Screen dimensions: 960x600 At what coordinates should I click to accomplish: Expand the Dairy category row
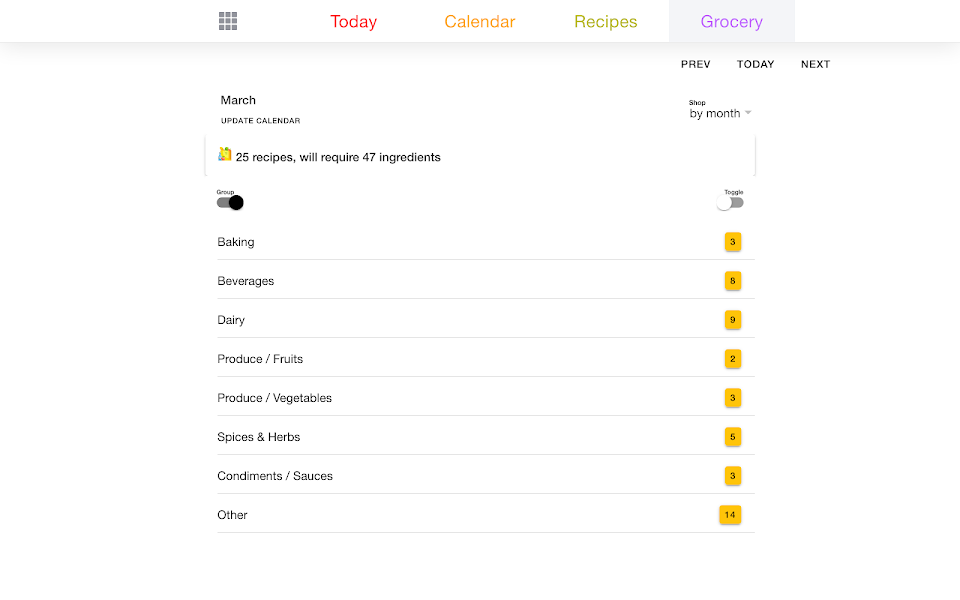click(x=232, y=320)
